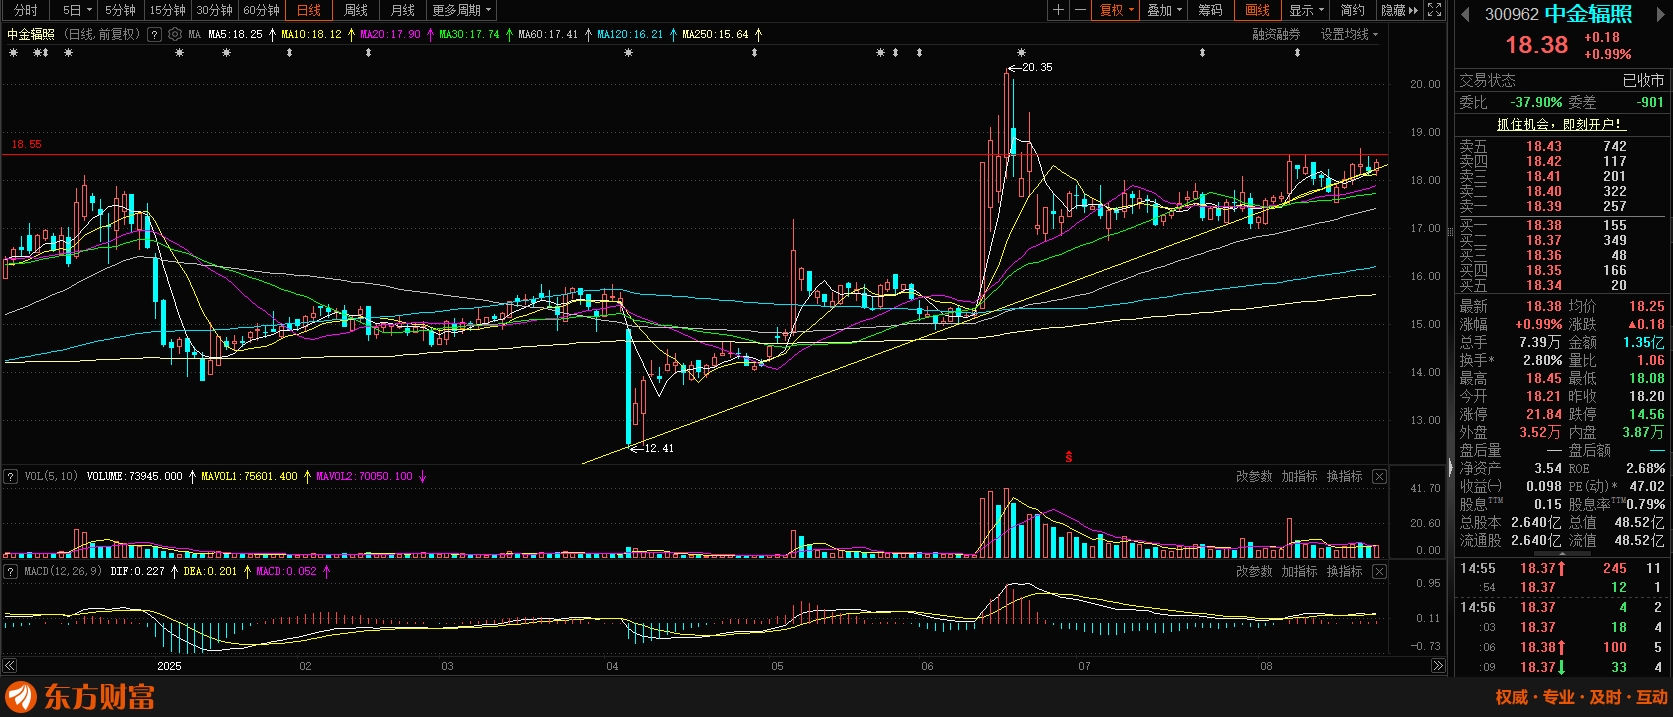Viewport: 1673px width, 717px height.
Task: Click 加指标 in VOL panel
Action: 1299,476
